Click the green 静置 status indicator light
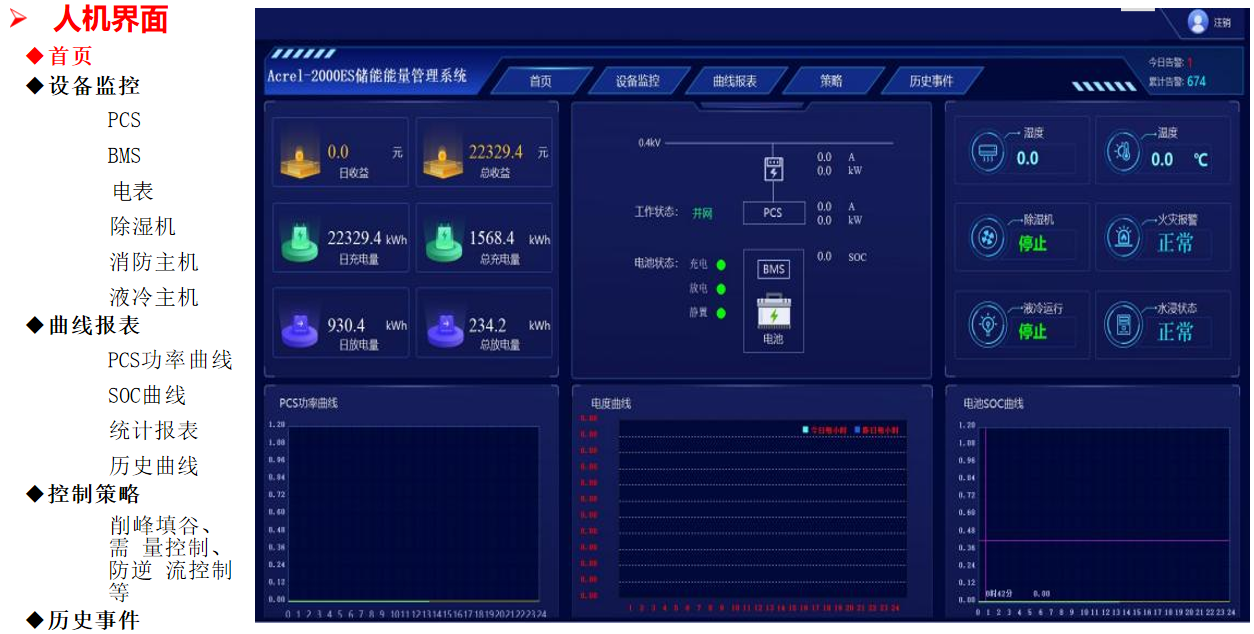The image size is (1254, 634). pos(720,313)
